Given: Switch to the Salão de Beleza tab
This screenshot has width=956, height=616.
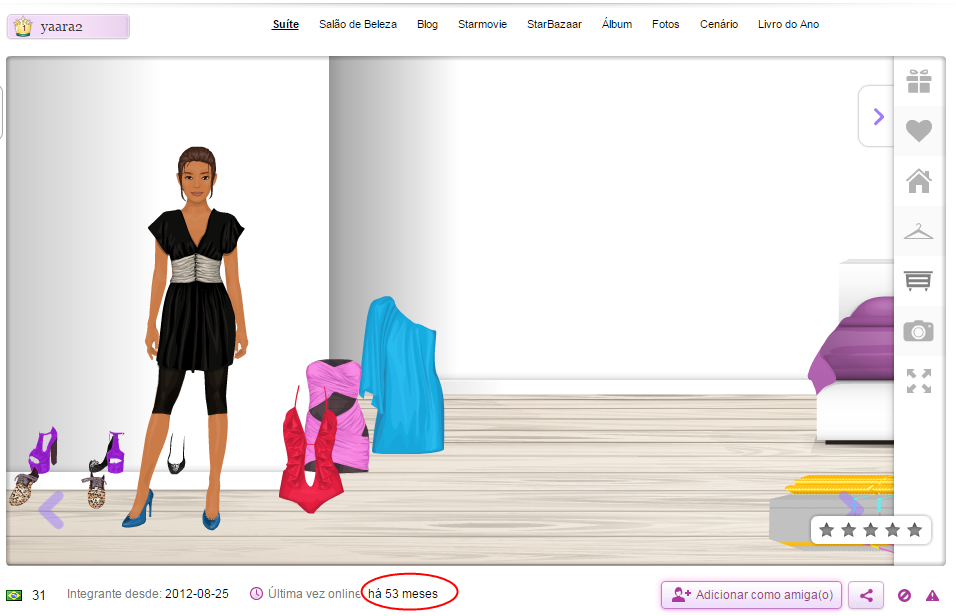Looking at the screenshot, I should point(358,24).
